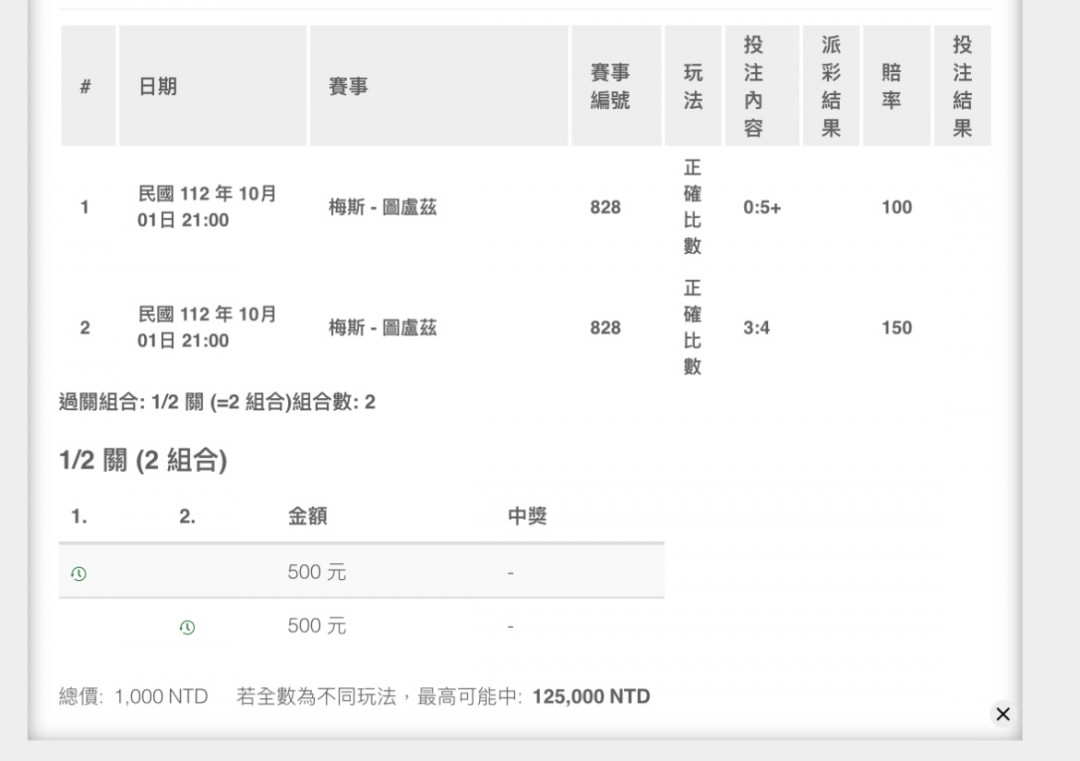Click the pending clock icon under column 2
This screenshot has height=761, width=1080.
coord(187,627)
